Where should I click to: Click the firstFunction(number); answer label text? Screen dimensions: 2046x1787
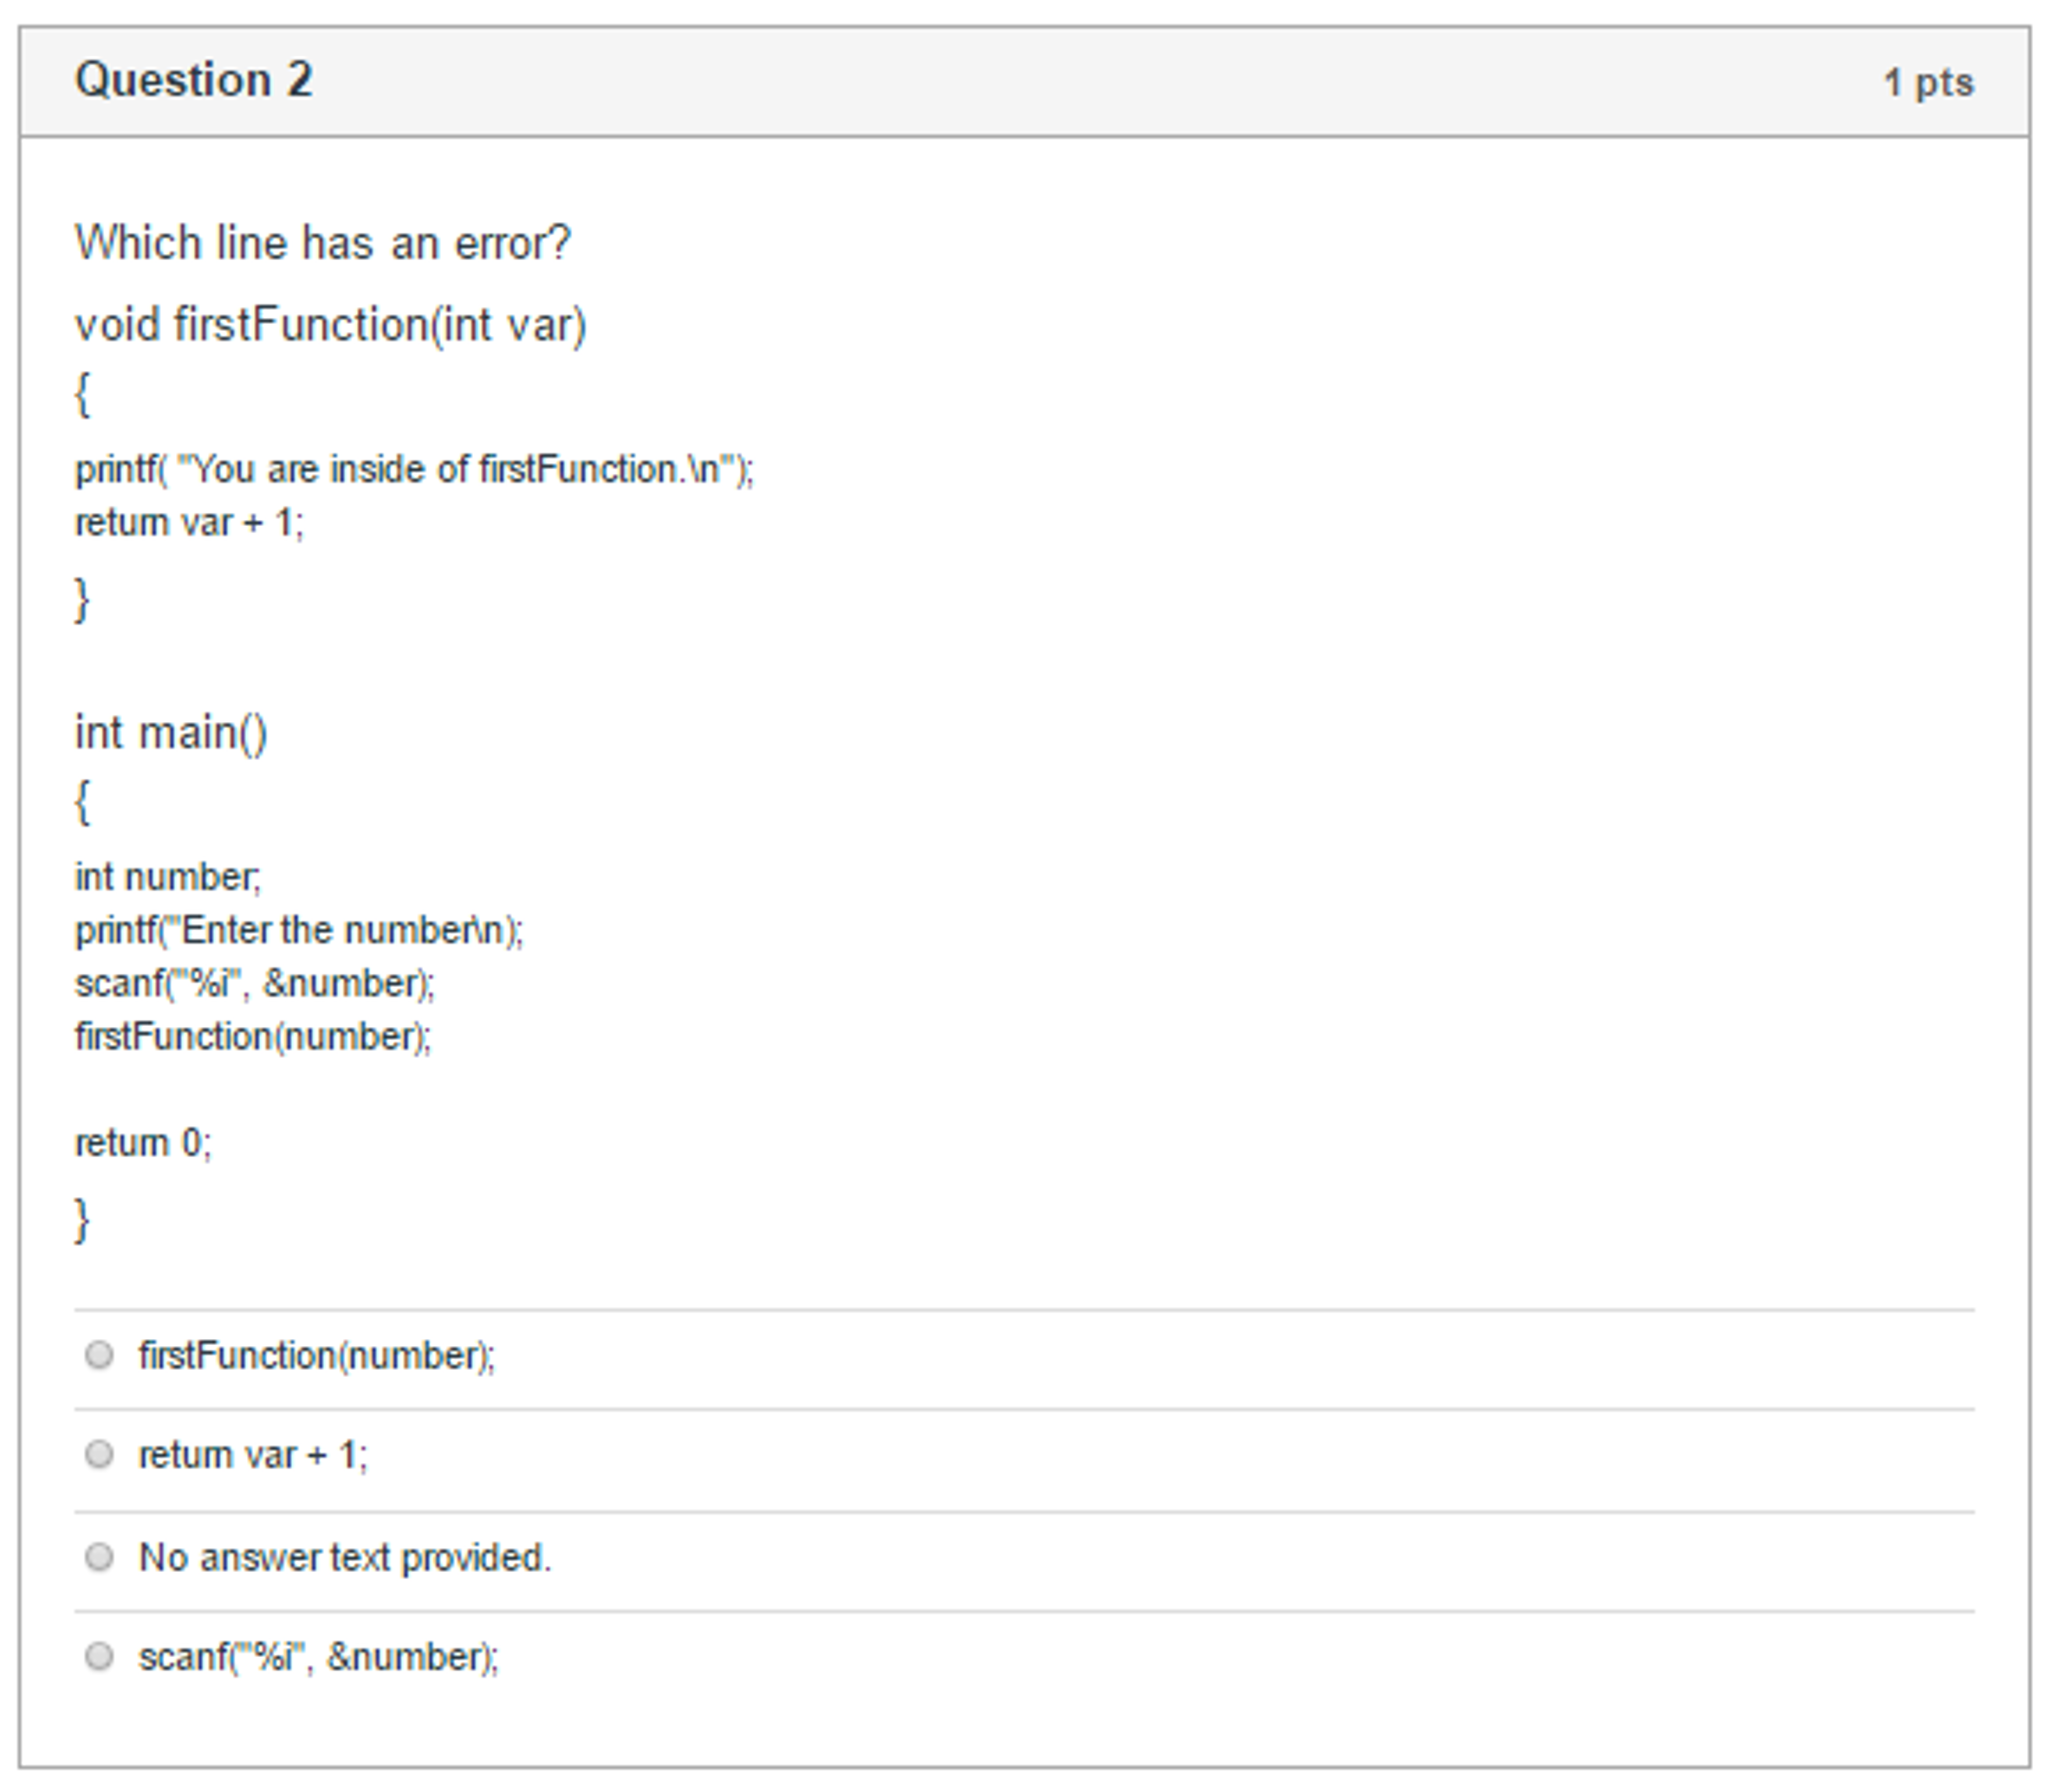(x=318, y=1353)
